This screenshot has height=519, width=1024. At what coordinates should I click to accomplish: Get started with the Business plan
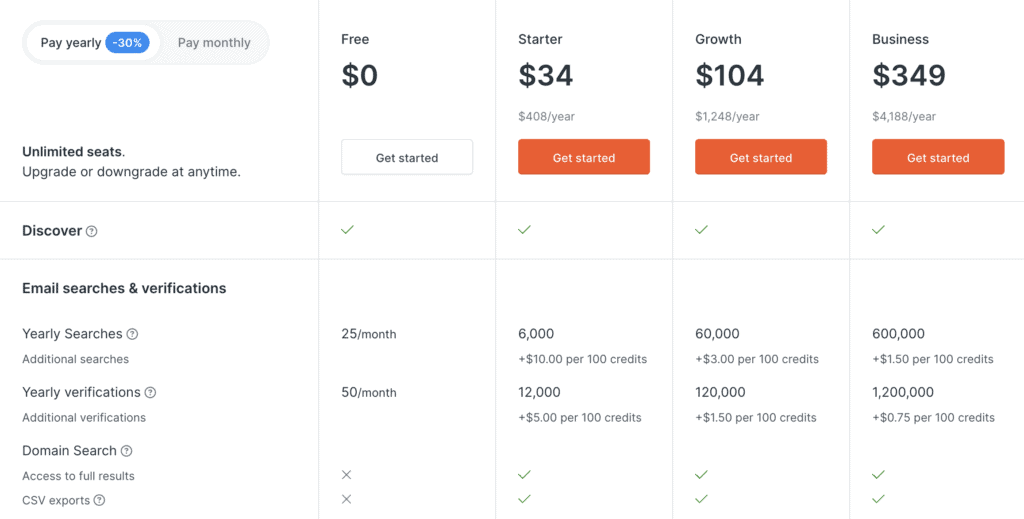pos(938,157)
